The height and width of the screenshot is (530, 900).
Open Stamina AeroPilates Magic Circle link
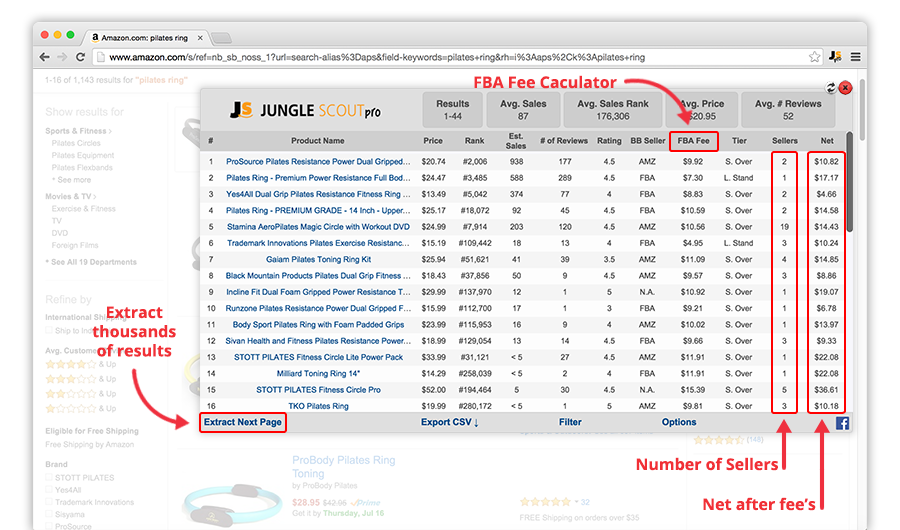[x=318, y=227]
